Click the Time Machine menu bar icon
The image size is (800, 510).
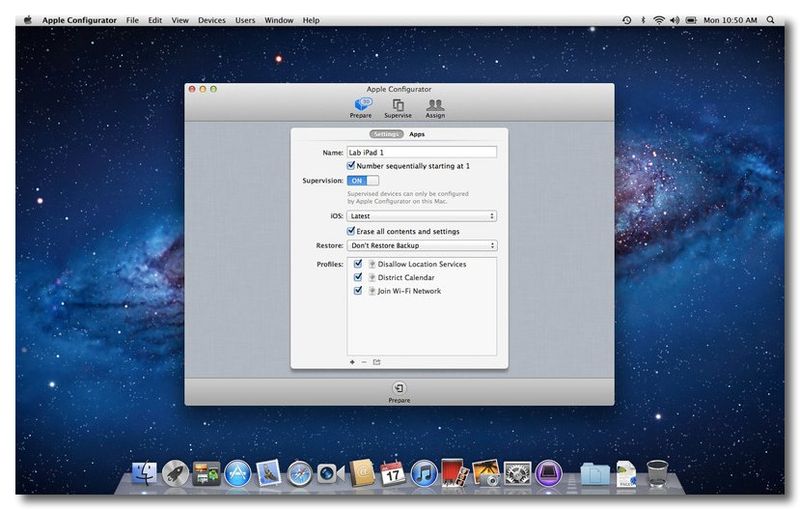pyautogui.click(x=627, y=20)
